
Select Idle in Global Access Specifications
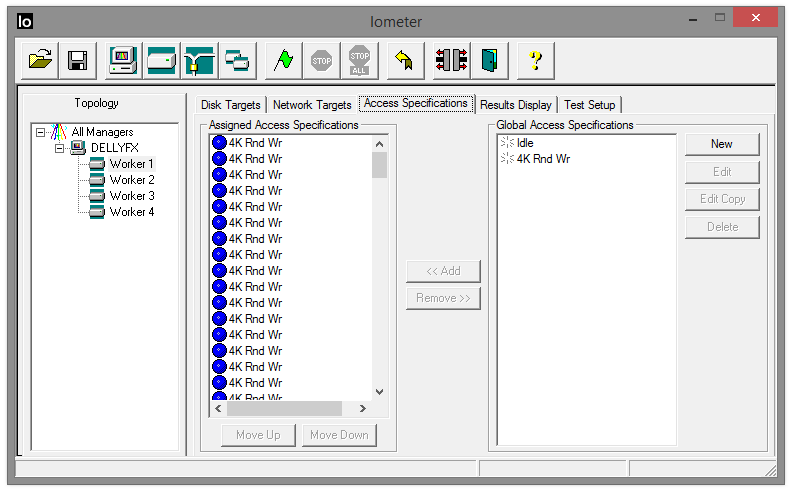525,143
